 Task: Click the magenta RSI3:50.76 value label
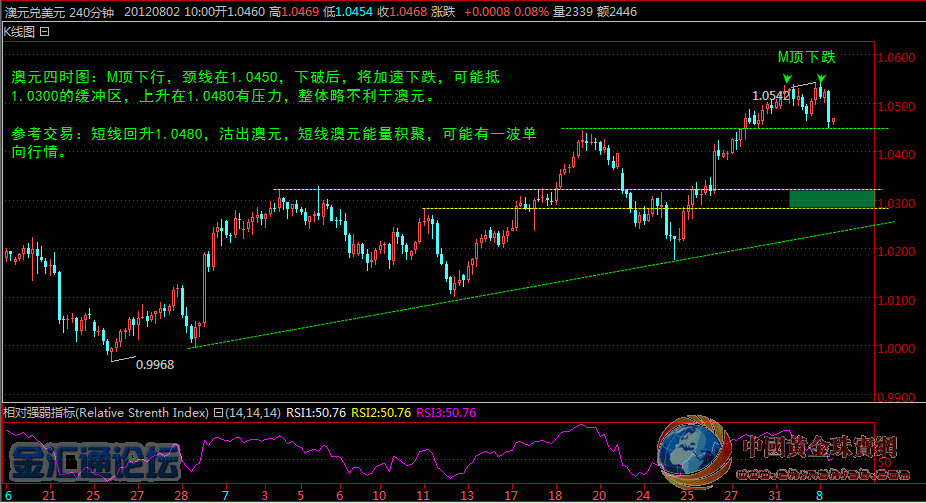[446, 412]
